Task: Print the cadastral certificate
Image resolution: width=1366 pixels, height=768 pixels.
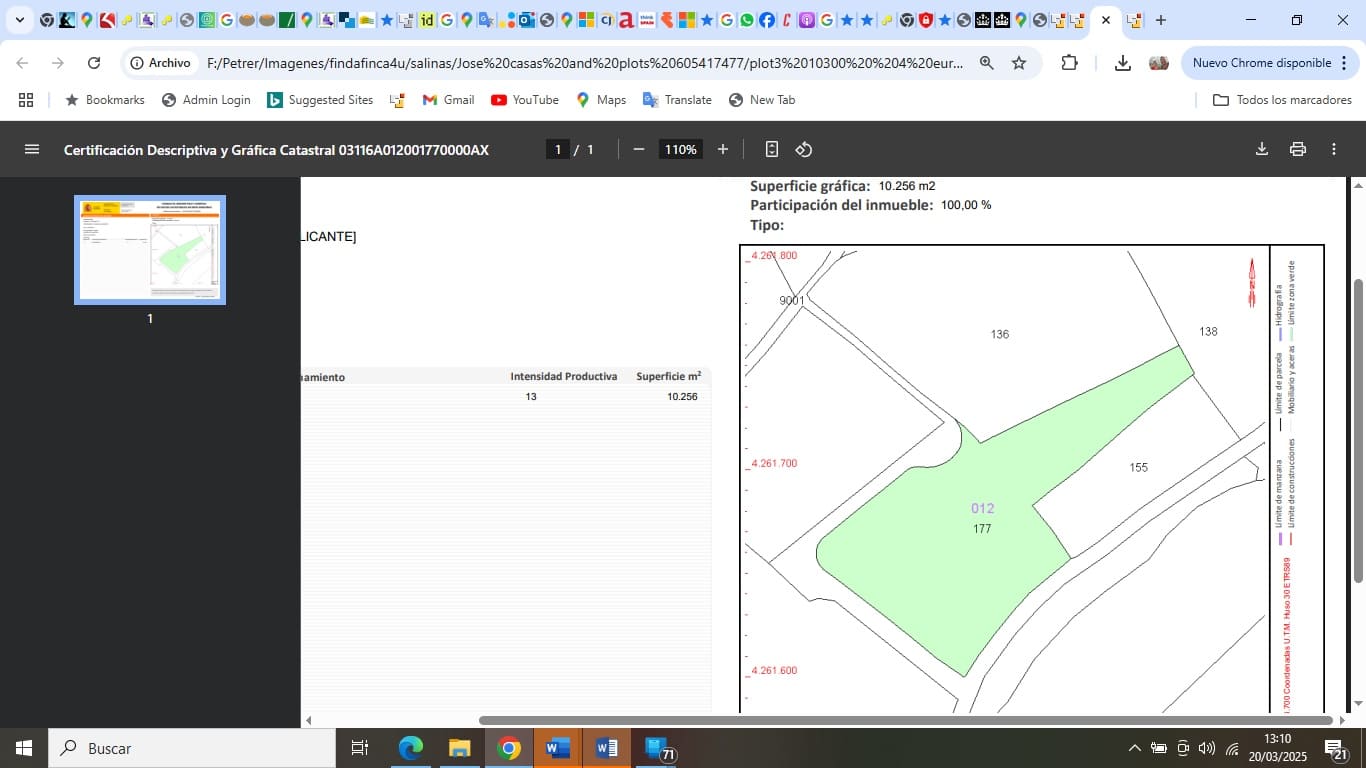Action: [1298, 149]
